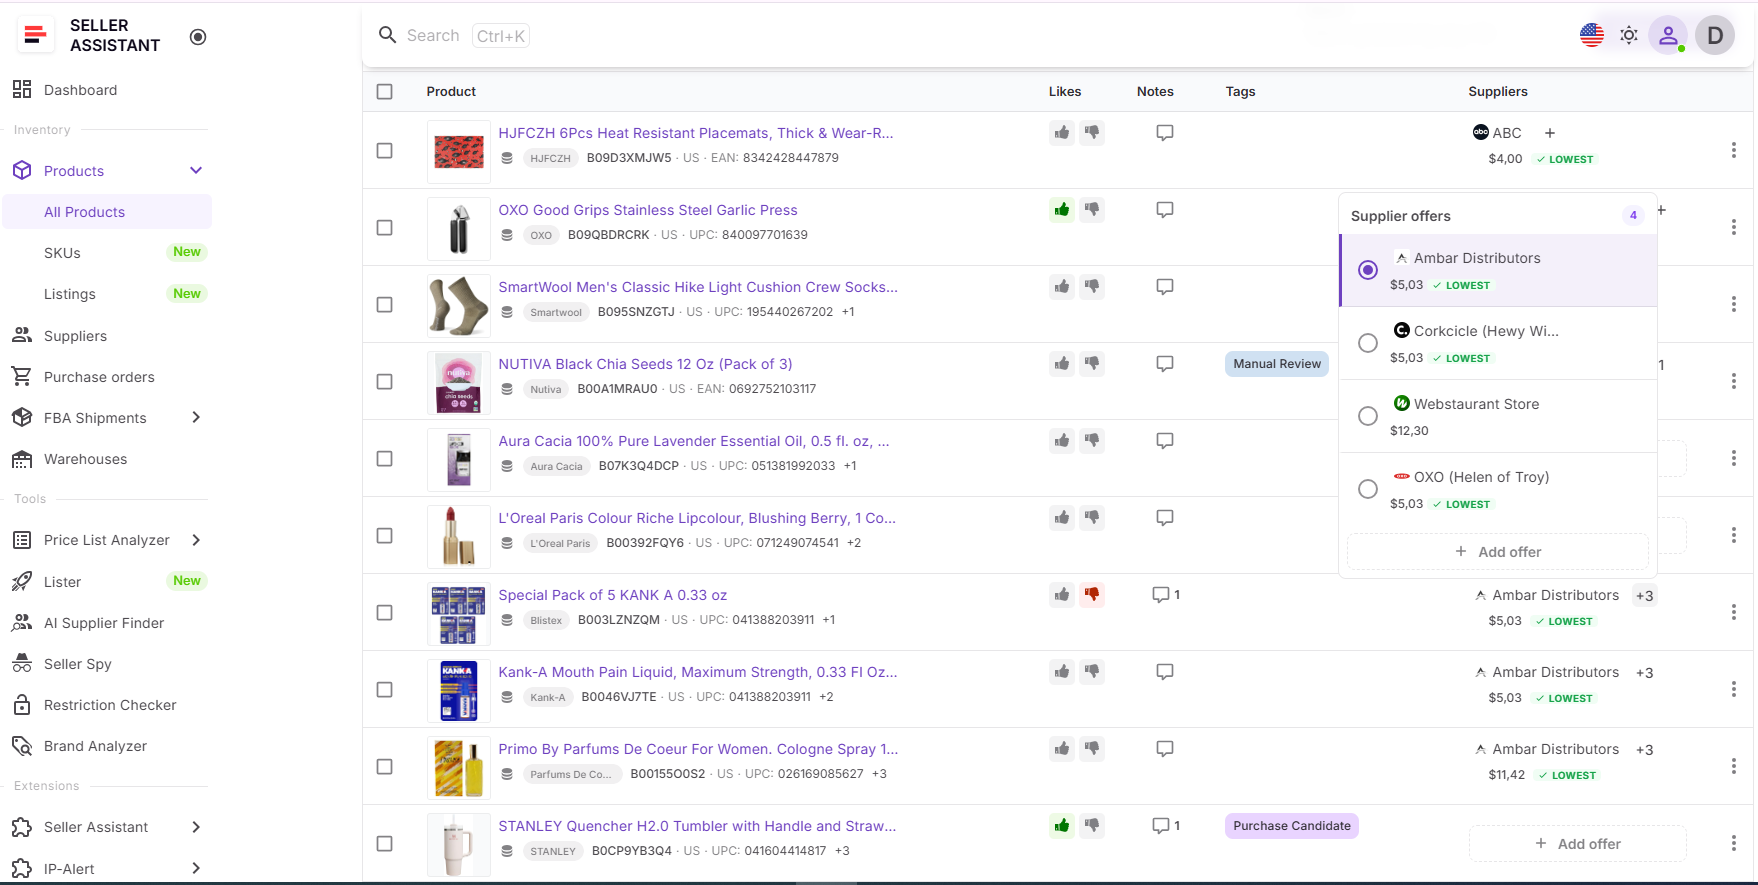Toggle the light/dark theme sun icon
Viewport: 1758px width, 885px height.
pos(1629,35)
